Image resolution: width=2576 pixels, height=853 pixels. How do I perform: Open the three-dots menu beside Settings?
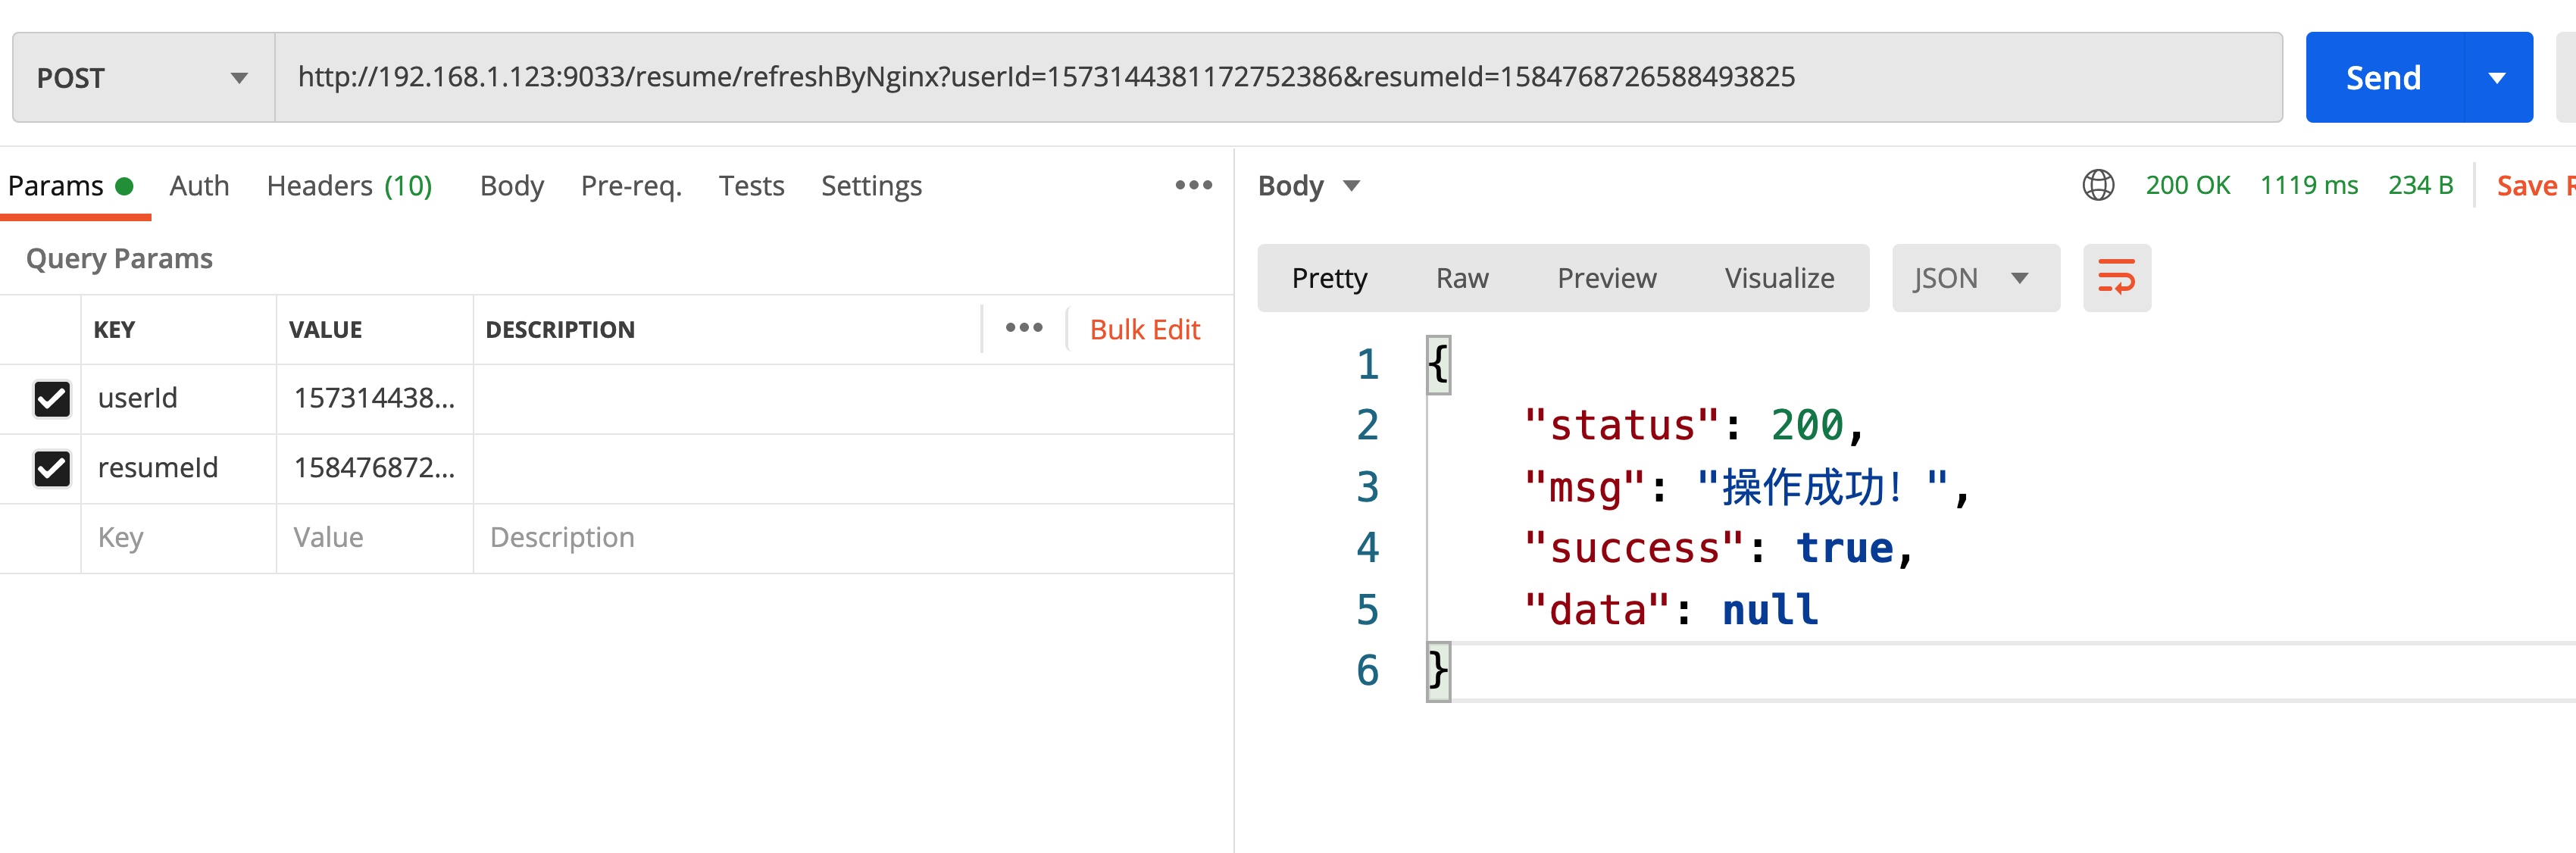pos(1193,185)
